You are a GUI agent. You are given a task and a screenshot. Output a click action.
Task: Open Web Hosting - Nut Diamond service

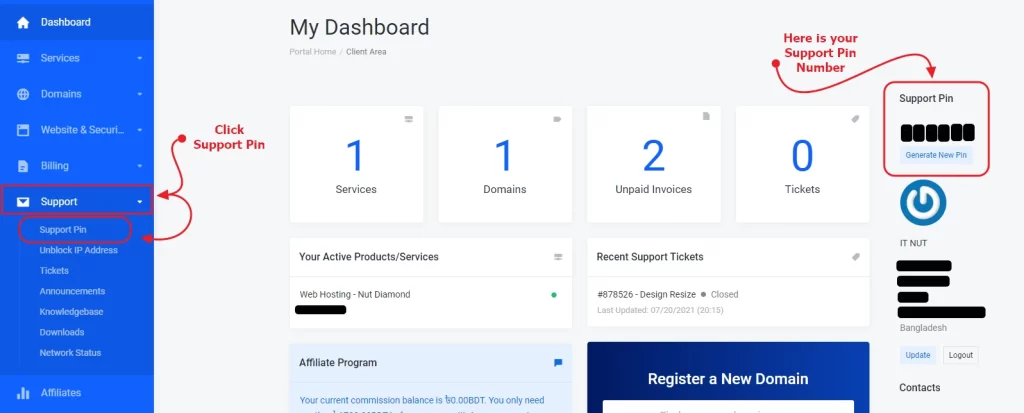coord(355,295)
